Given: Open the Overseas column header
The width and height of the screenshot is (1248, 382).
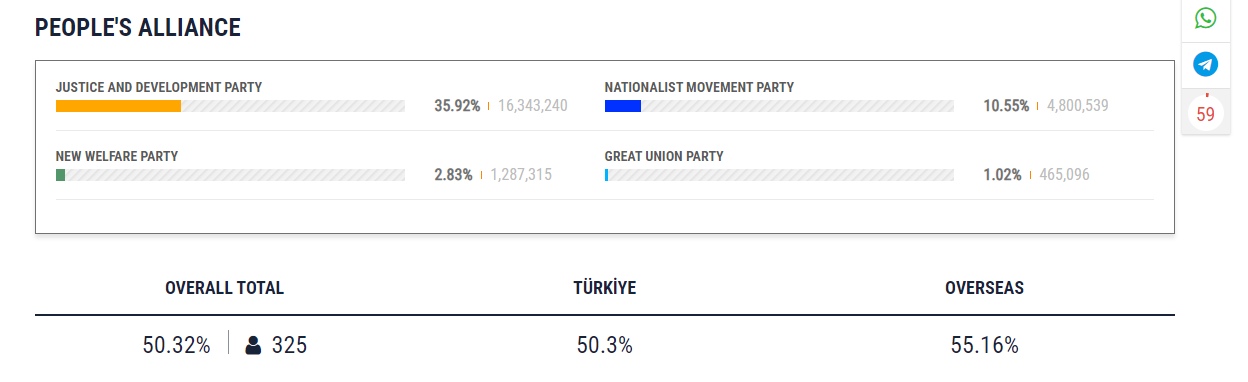Looking at the screenshot, I should click(x=985, y=288).
